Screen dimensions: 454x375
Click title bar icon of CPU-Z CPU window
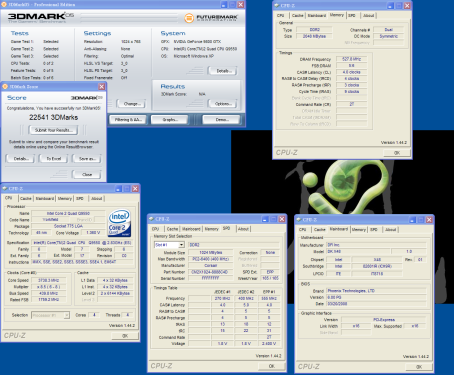(x=5, y=188)
